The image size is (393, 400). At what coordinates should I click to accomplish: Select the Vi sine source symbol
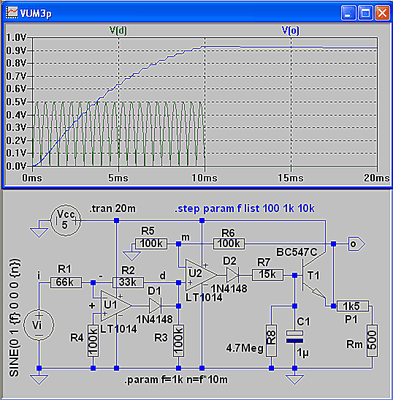[39, 325]
